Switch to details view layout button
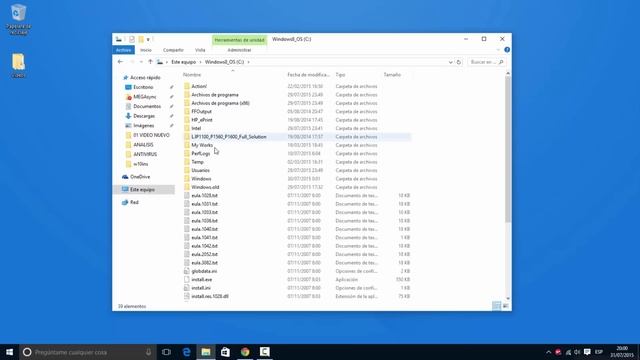640x360 pixels. (496, 306)
